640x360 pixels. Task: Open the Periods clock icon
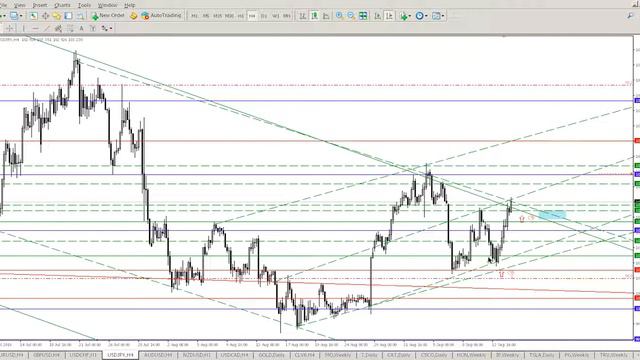pos(419,16)
